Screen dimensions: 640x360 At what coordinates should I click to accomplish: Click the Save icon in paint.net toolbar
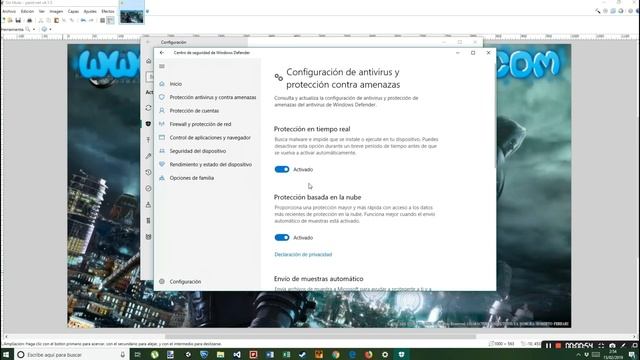[x=18, y=20]
